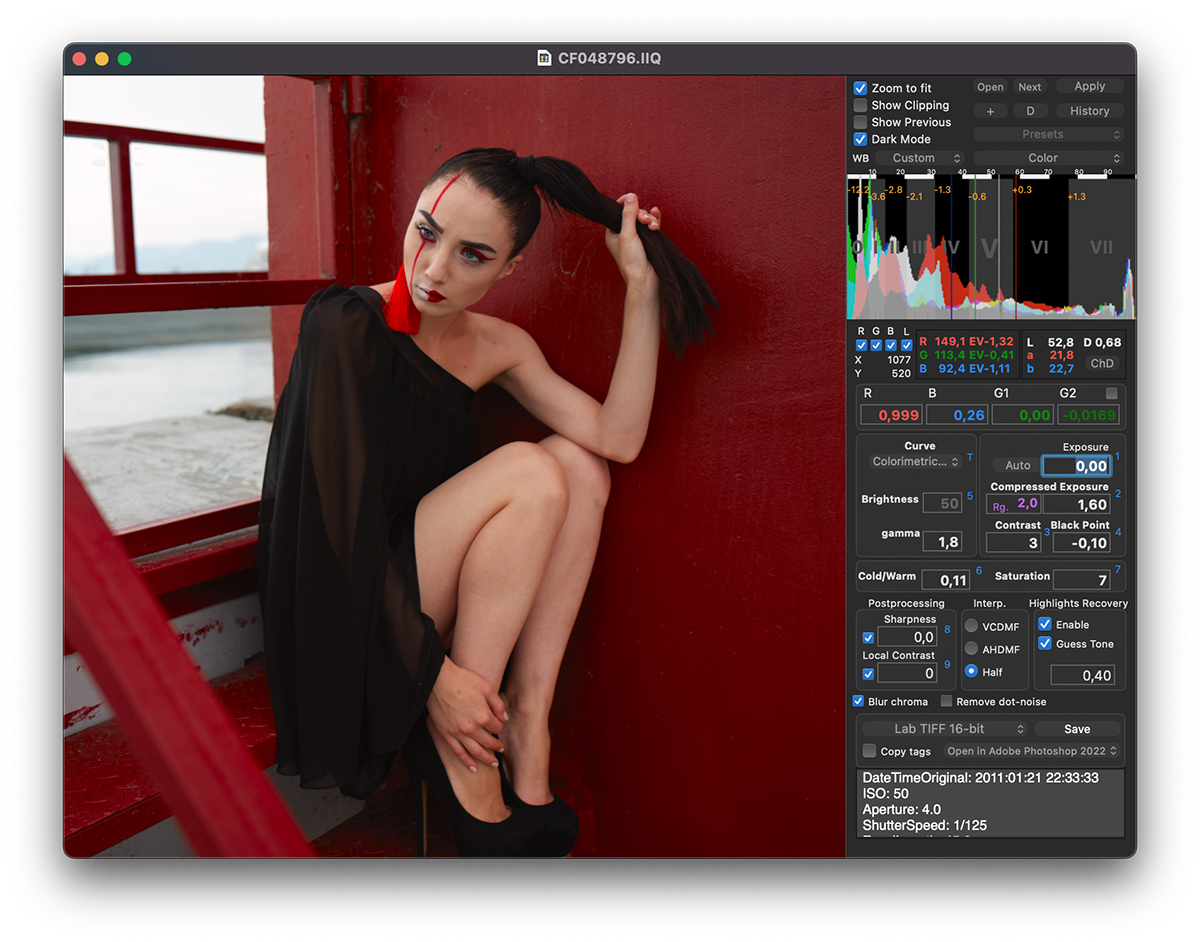Uncheck the B channel checkbox
Screen dimensions: 1200x942
(x=891, y=345)
